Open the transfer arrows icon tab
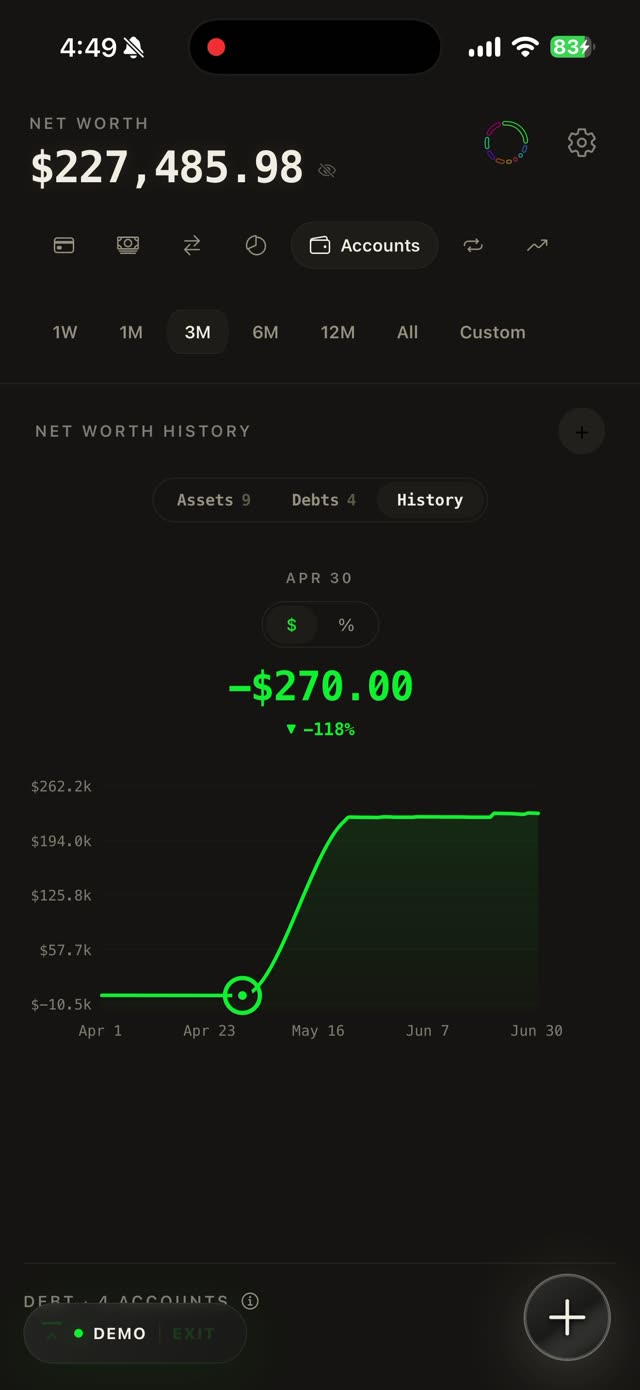 (192, 245)
